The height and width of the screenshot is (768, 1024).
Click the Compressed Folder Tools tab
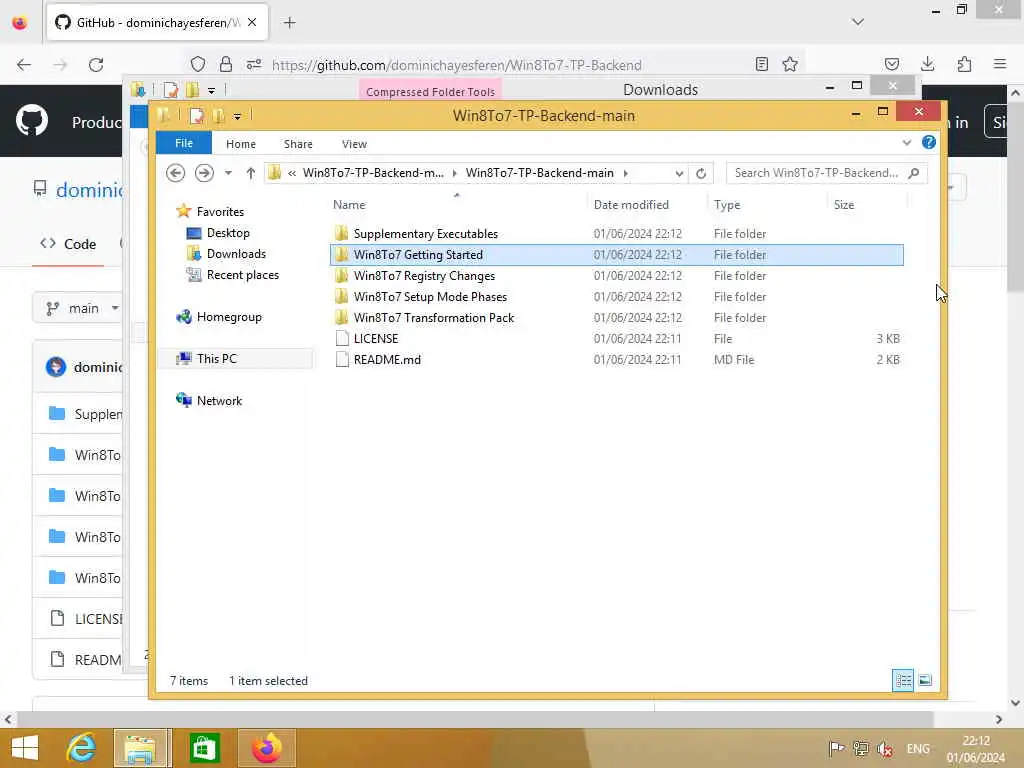pos(430,91)
